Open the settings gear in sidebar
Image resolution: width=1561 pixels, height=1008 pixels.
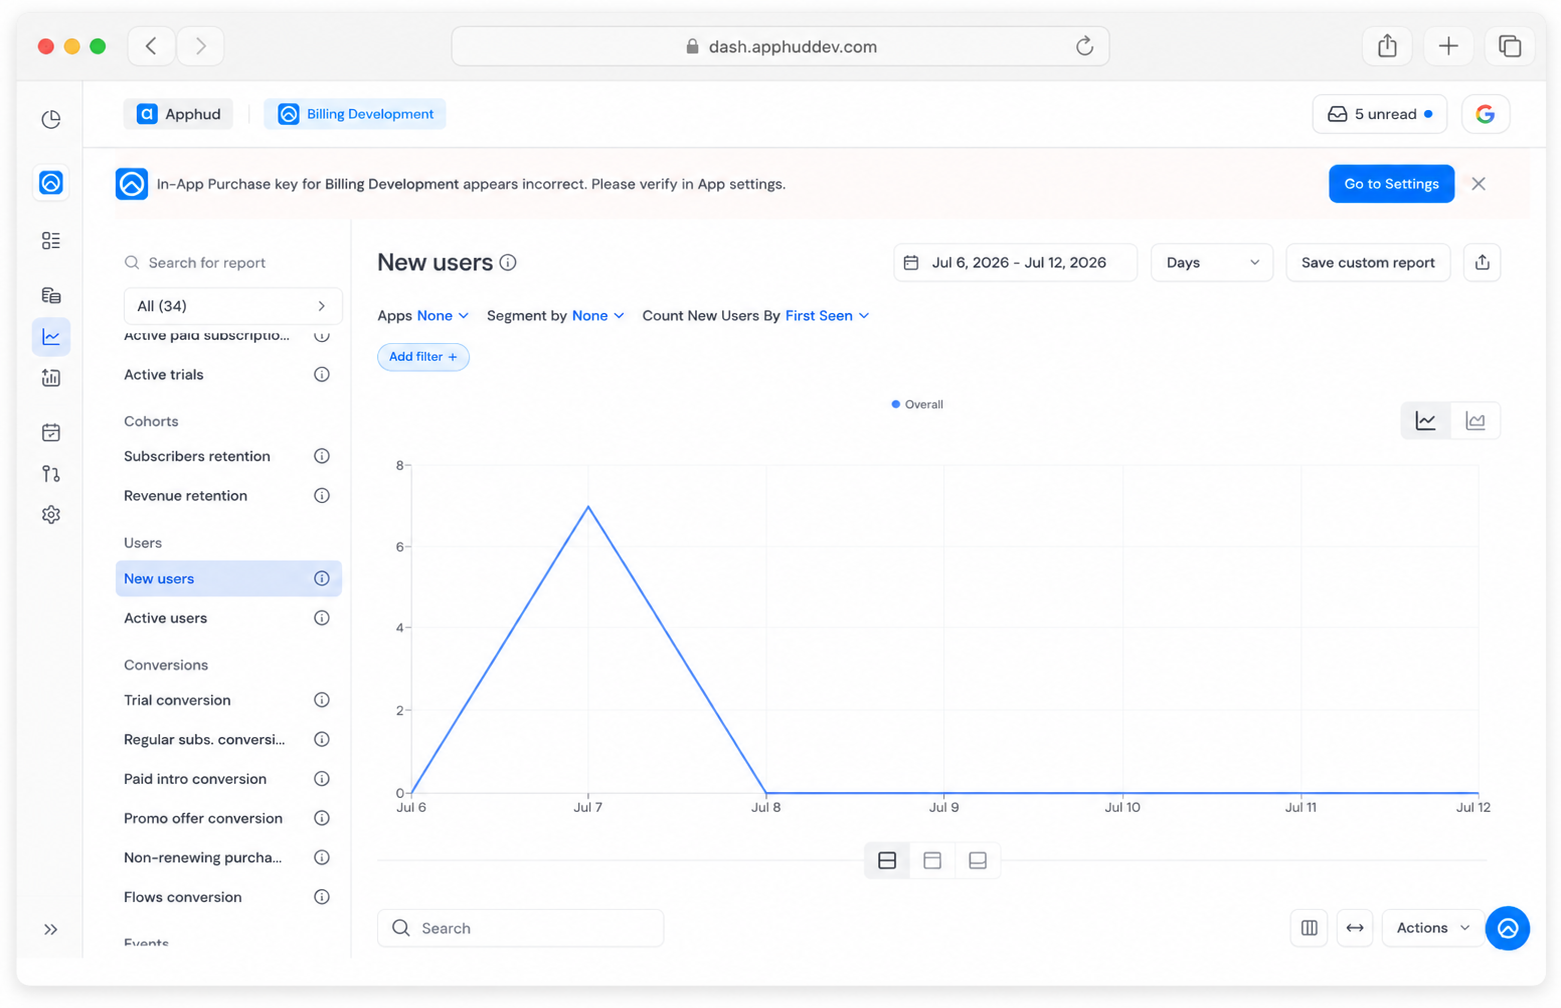click(x=51, y=515)
